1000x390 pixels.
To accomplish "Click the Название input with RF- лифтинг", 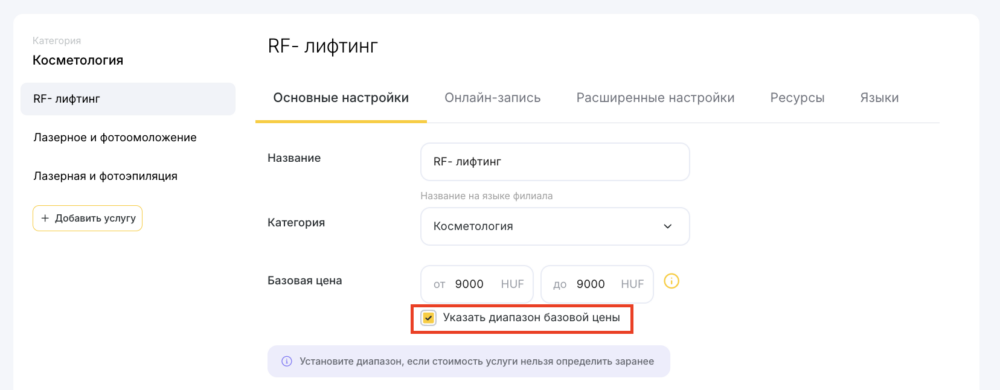I will point(555,162).
